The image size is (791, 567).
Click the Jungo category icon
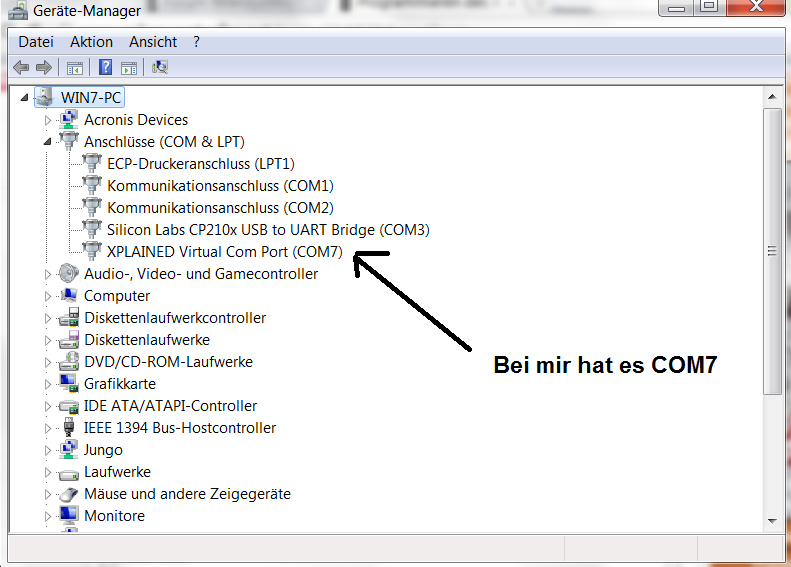pos(69,449)
